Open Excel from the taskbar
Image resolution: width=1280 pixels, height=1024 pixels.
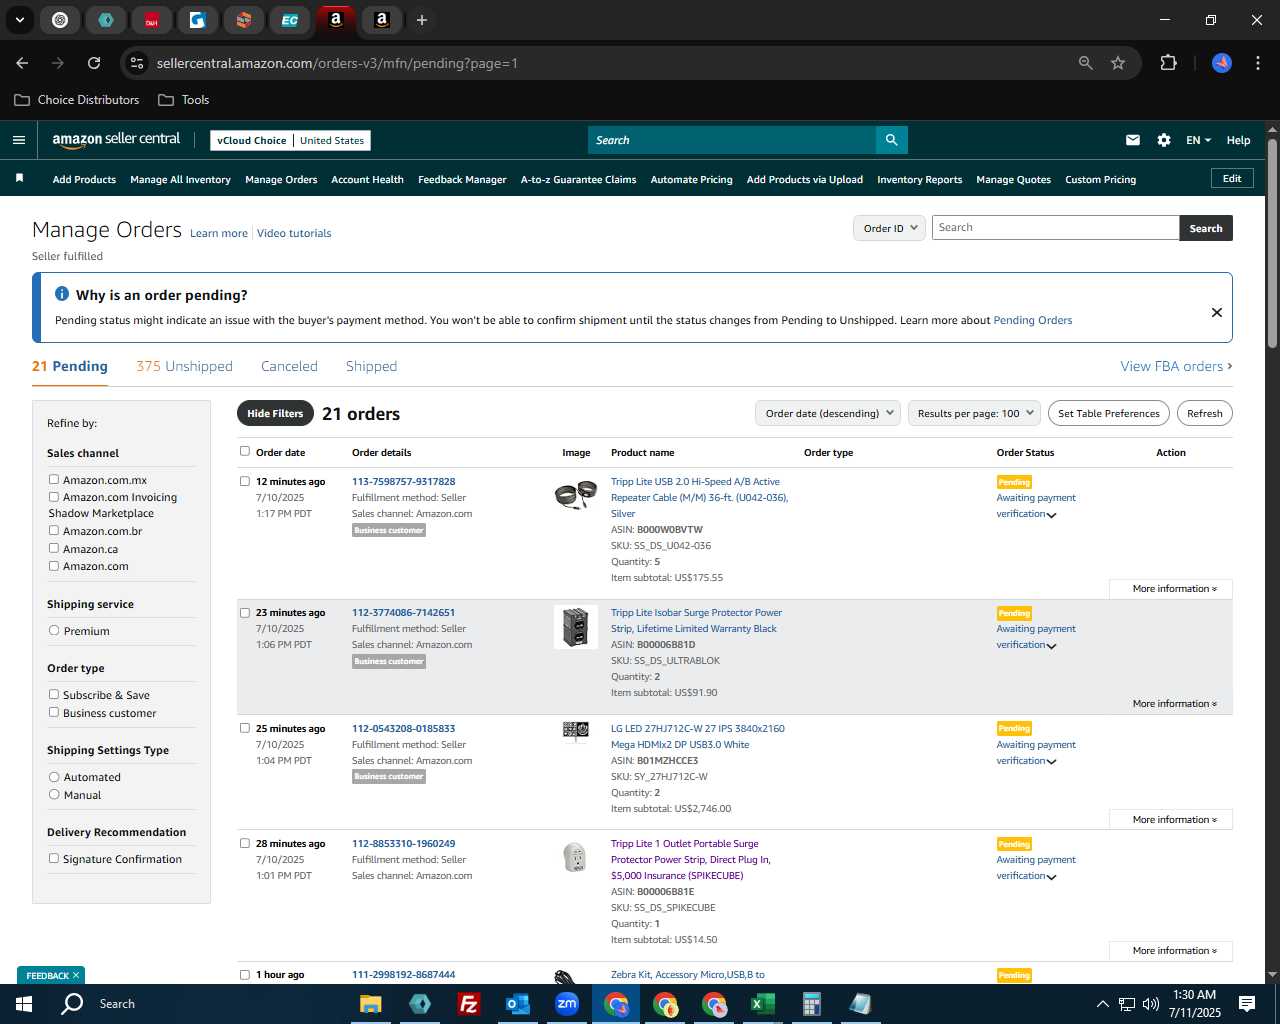(x=763, y=1004)
